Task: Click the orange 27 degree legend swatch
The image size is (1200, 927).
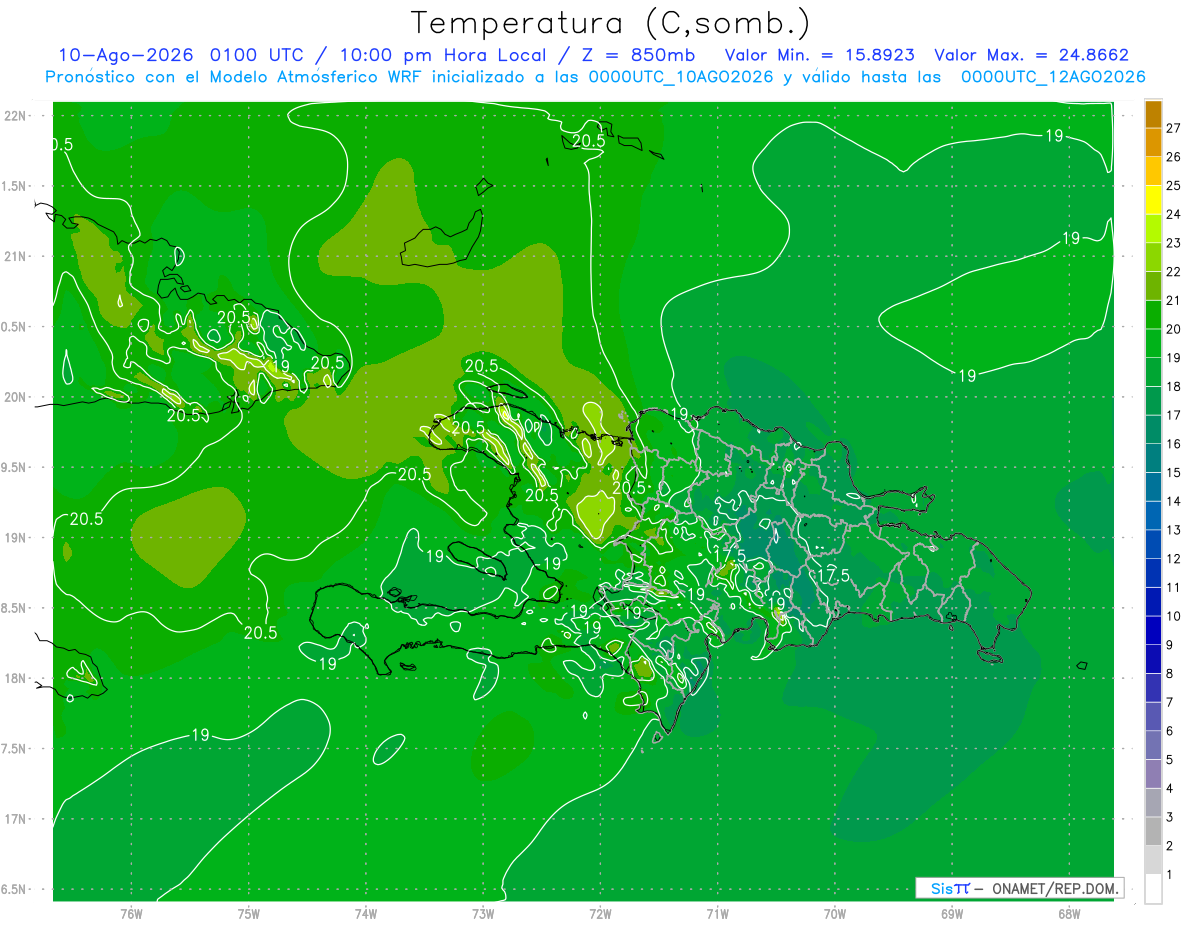Action: (x=1153, y=115)
